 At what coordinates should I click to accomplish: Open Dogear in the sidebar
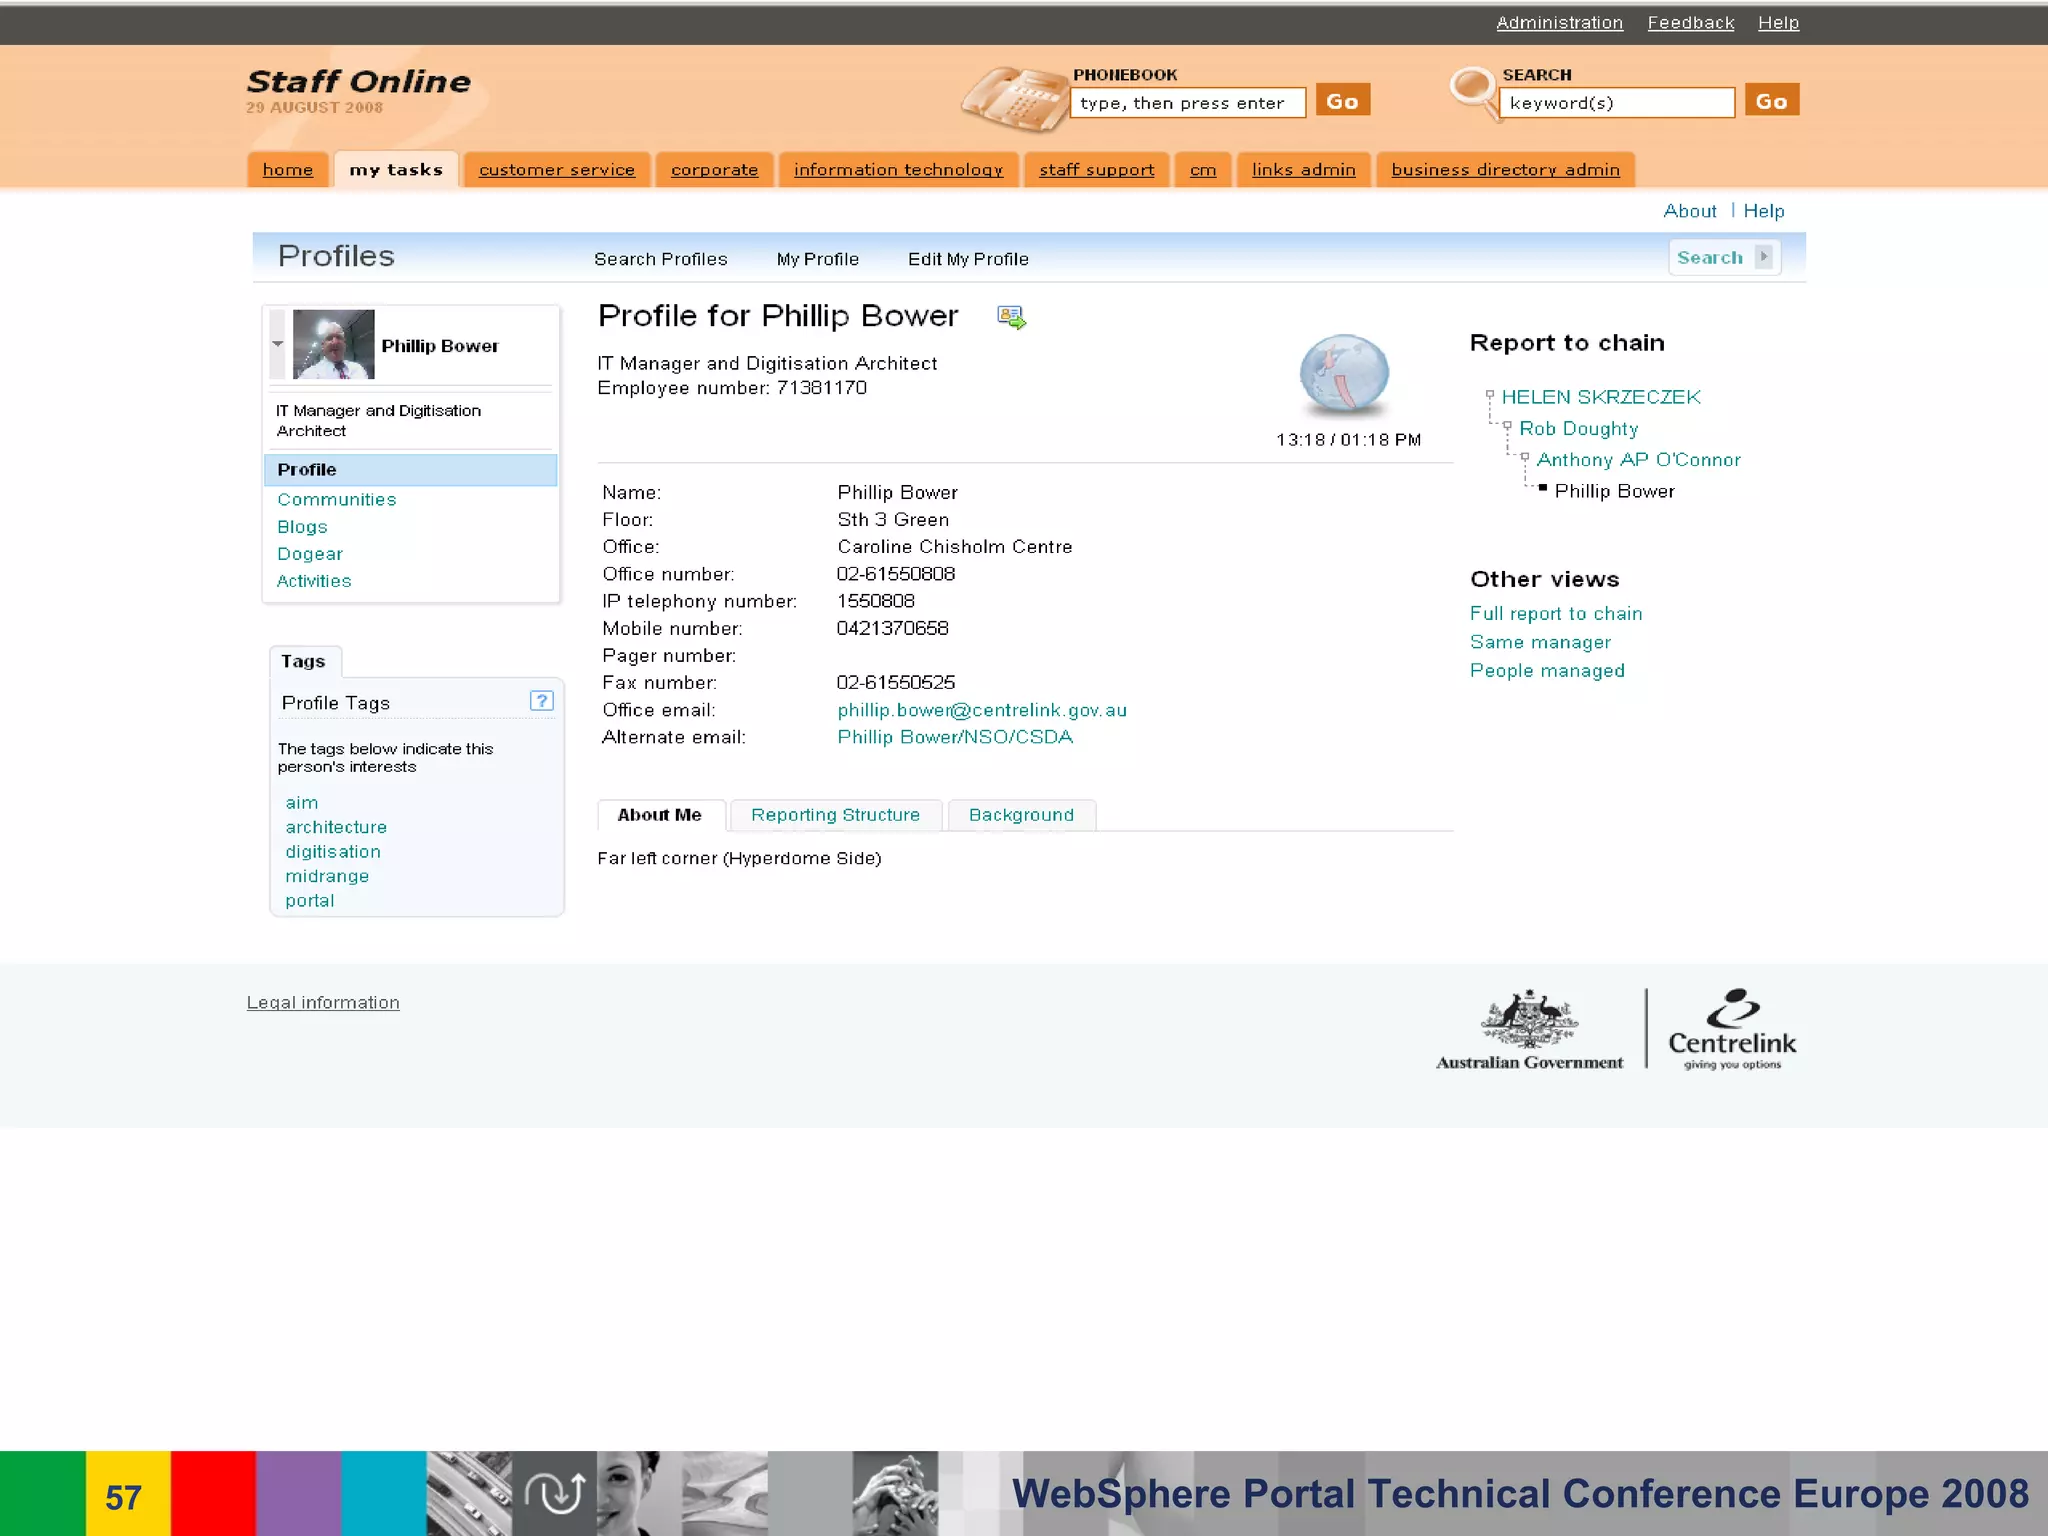click(309, 554)
